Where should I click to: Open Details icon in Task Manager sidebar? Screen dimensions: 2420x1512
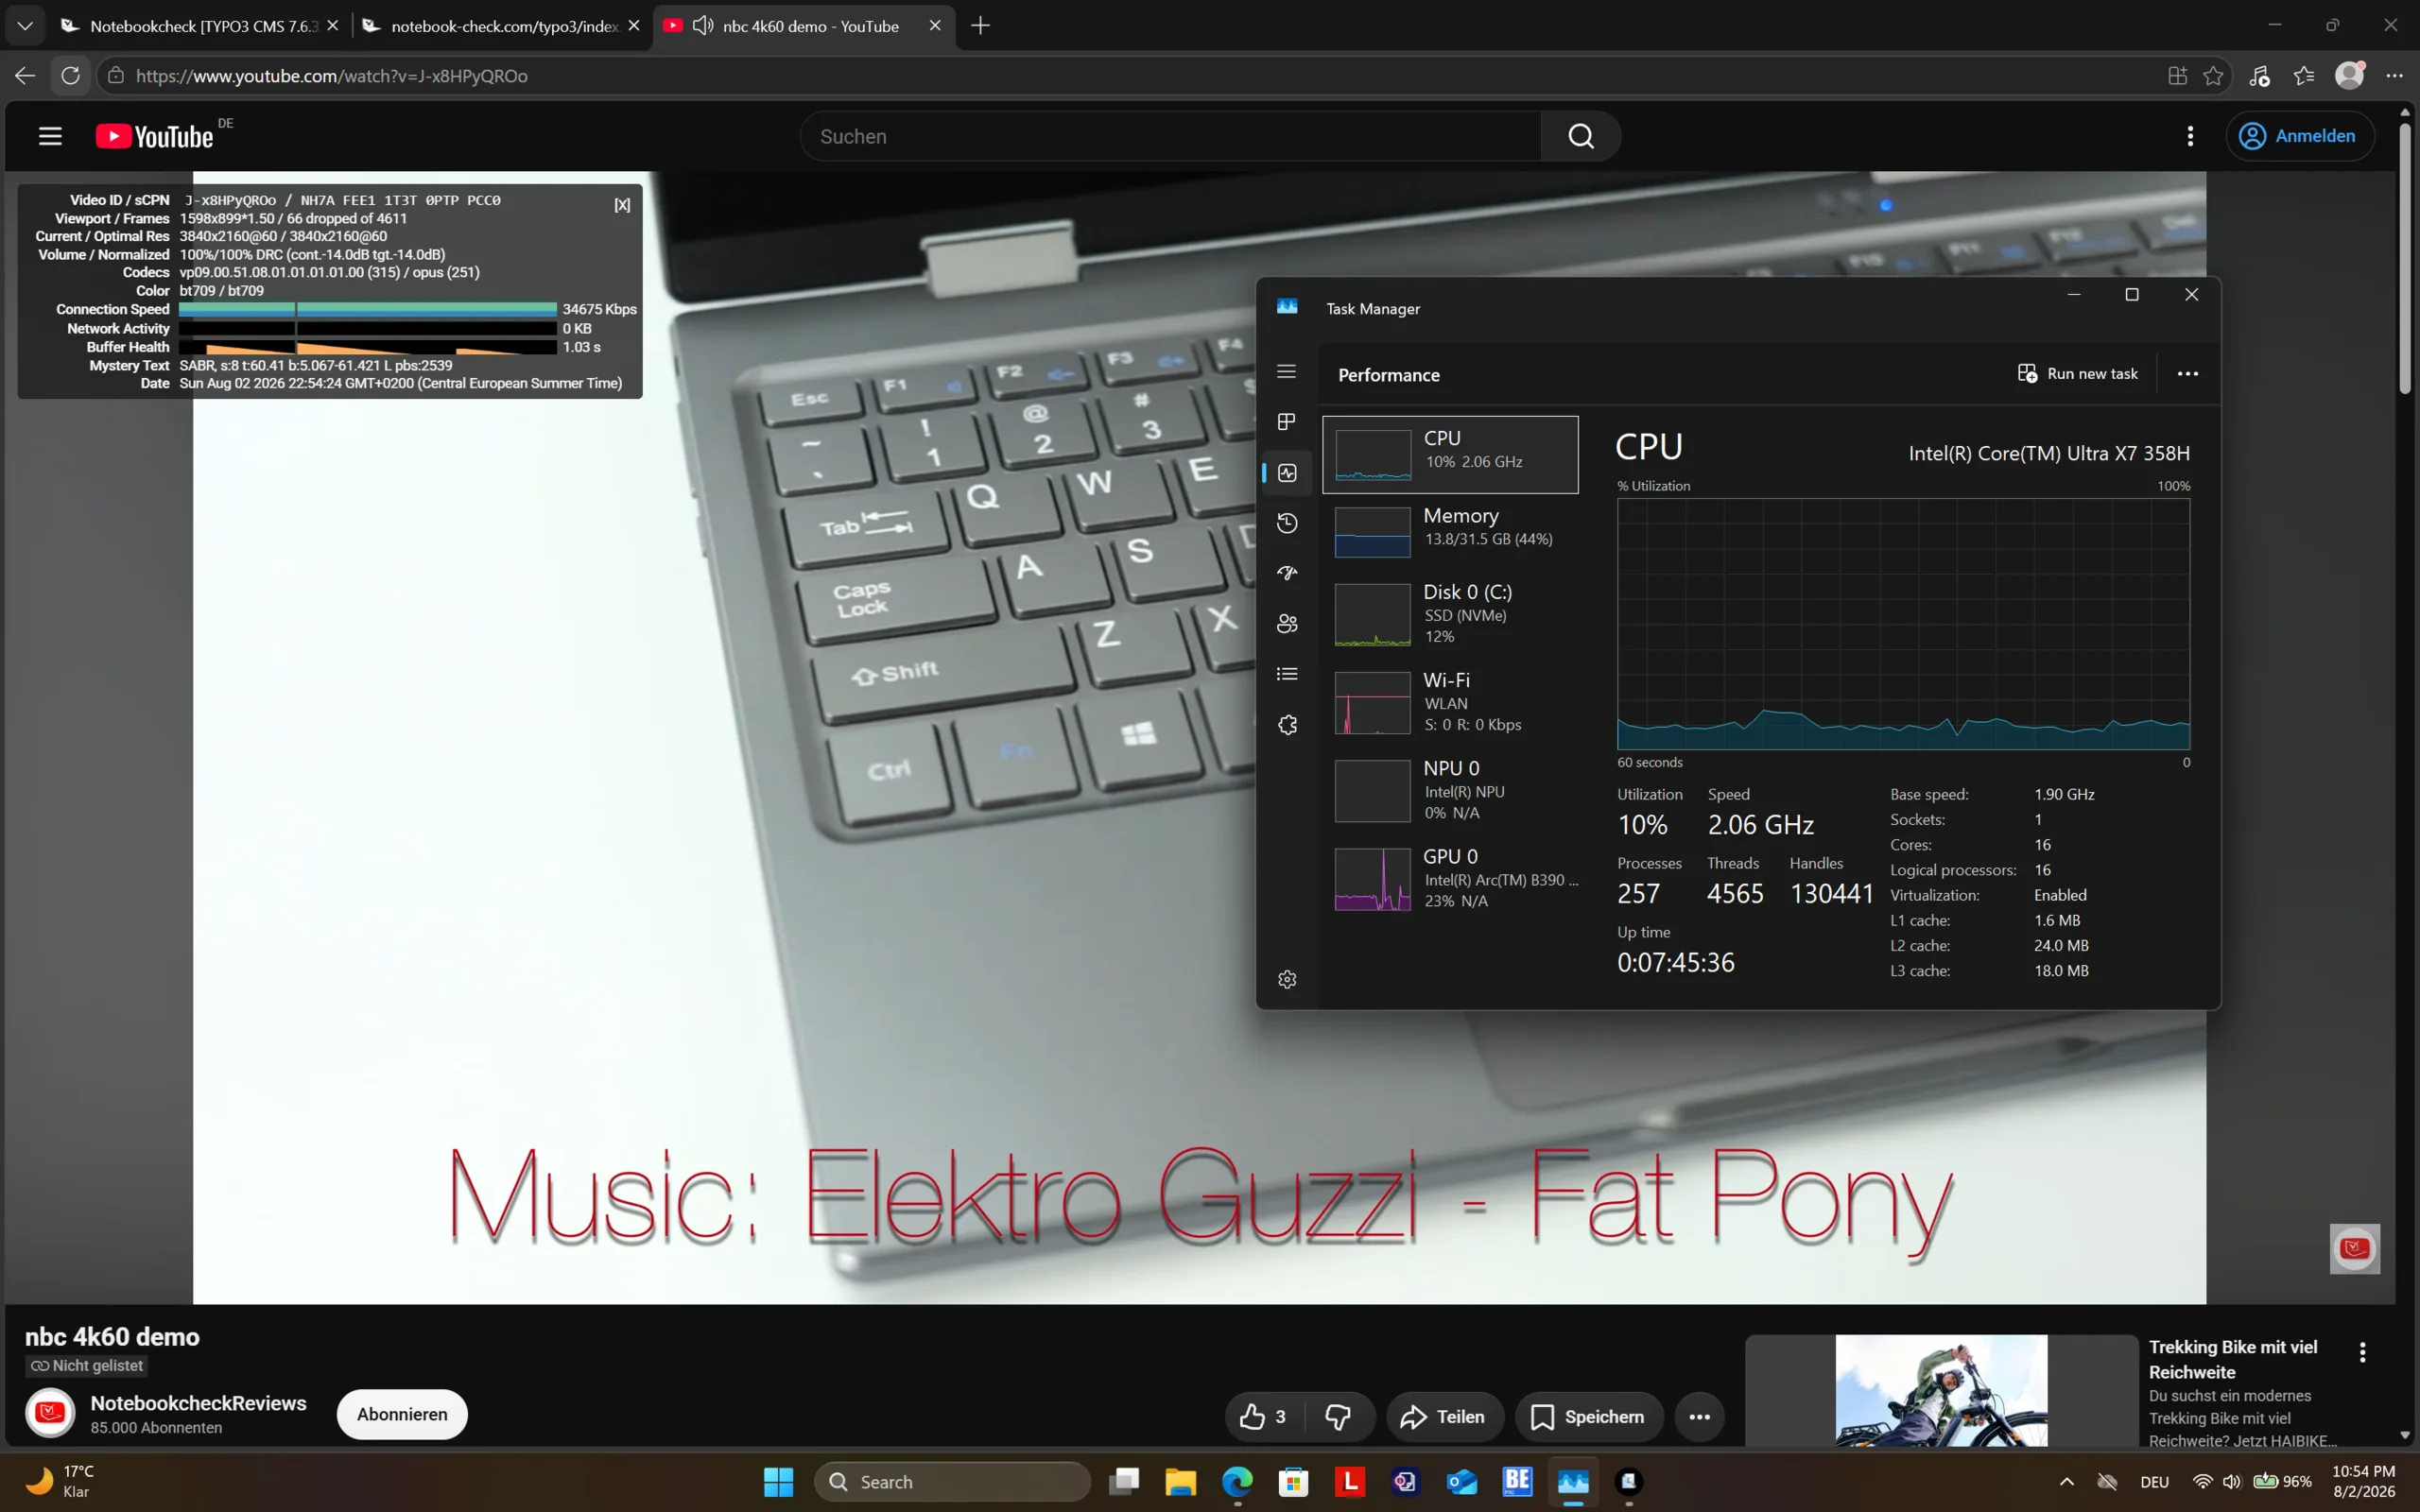coord(1287,674)
